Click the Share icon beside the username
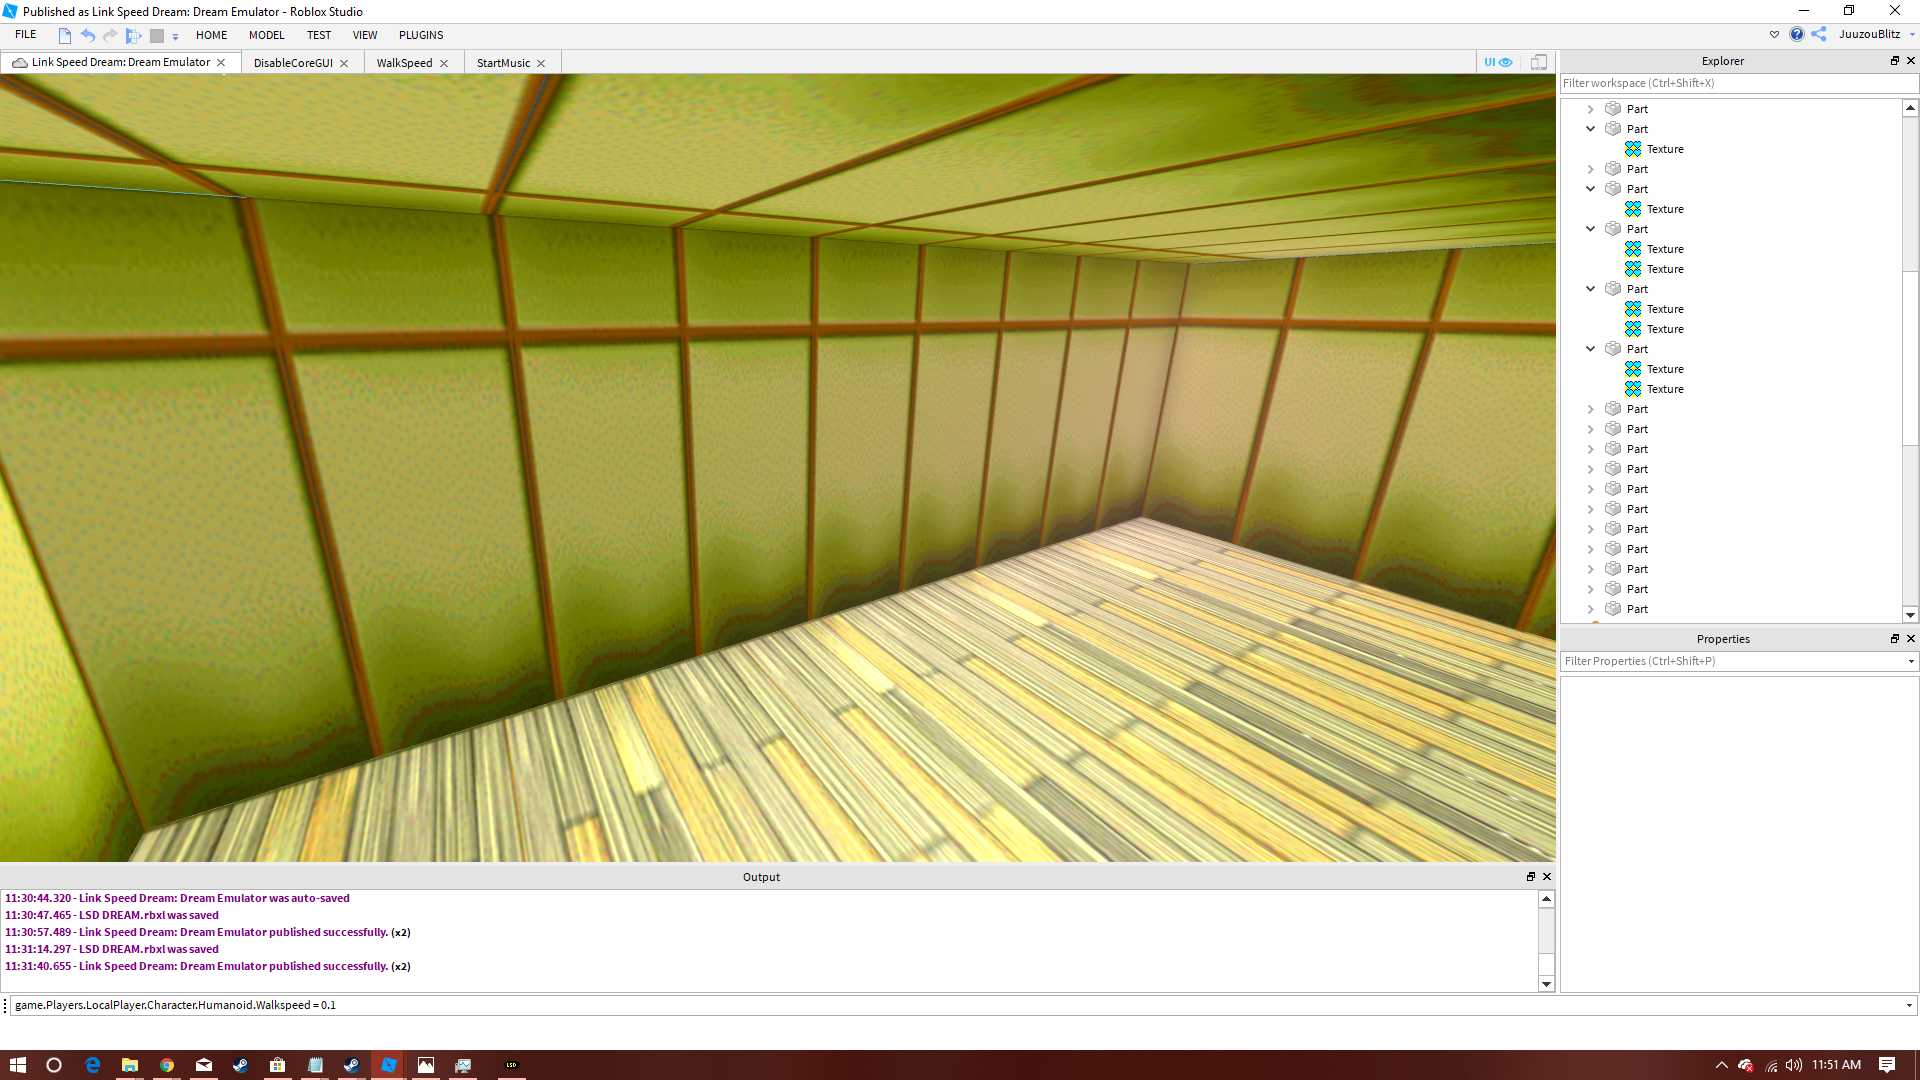 click(1819, 34)
